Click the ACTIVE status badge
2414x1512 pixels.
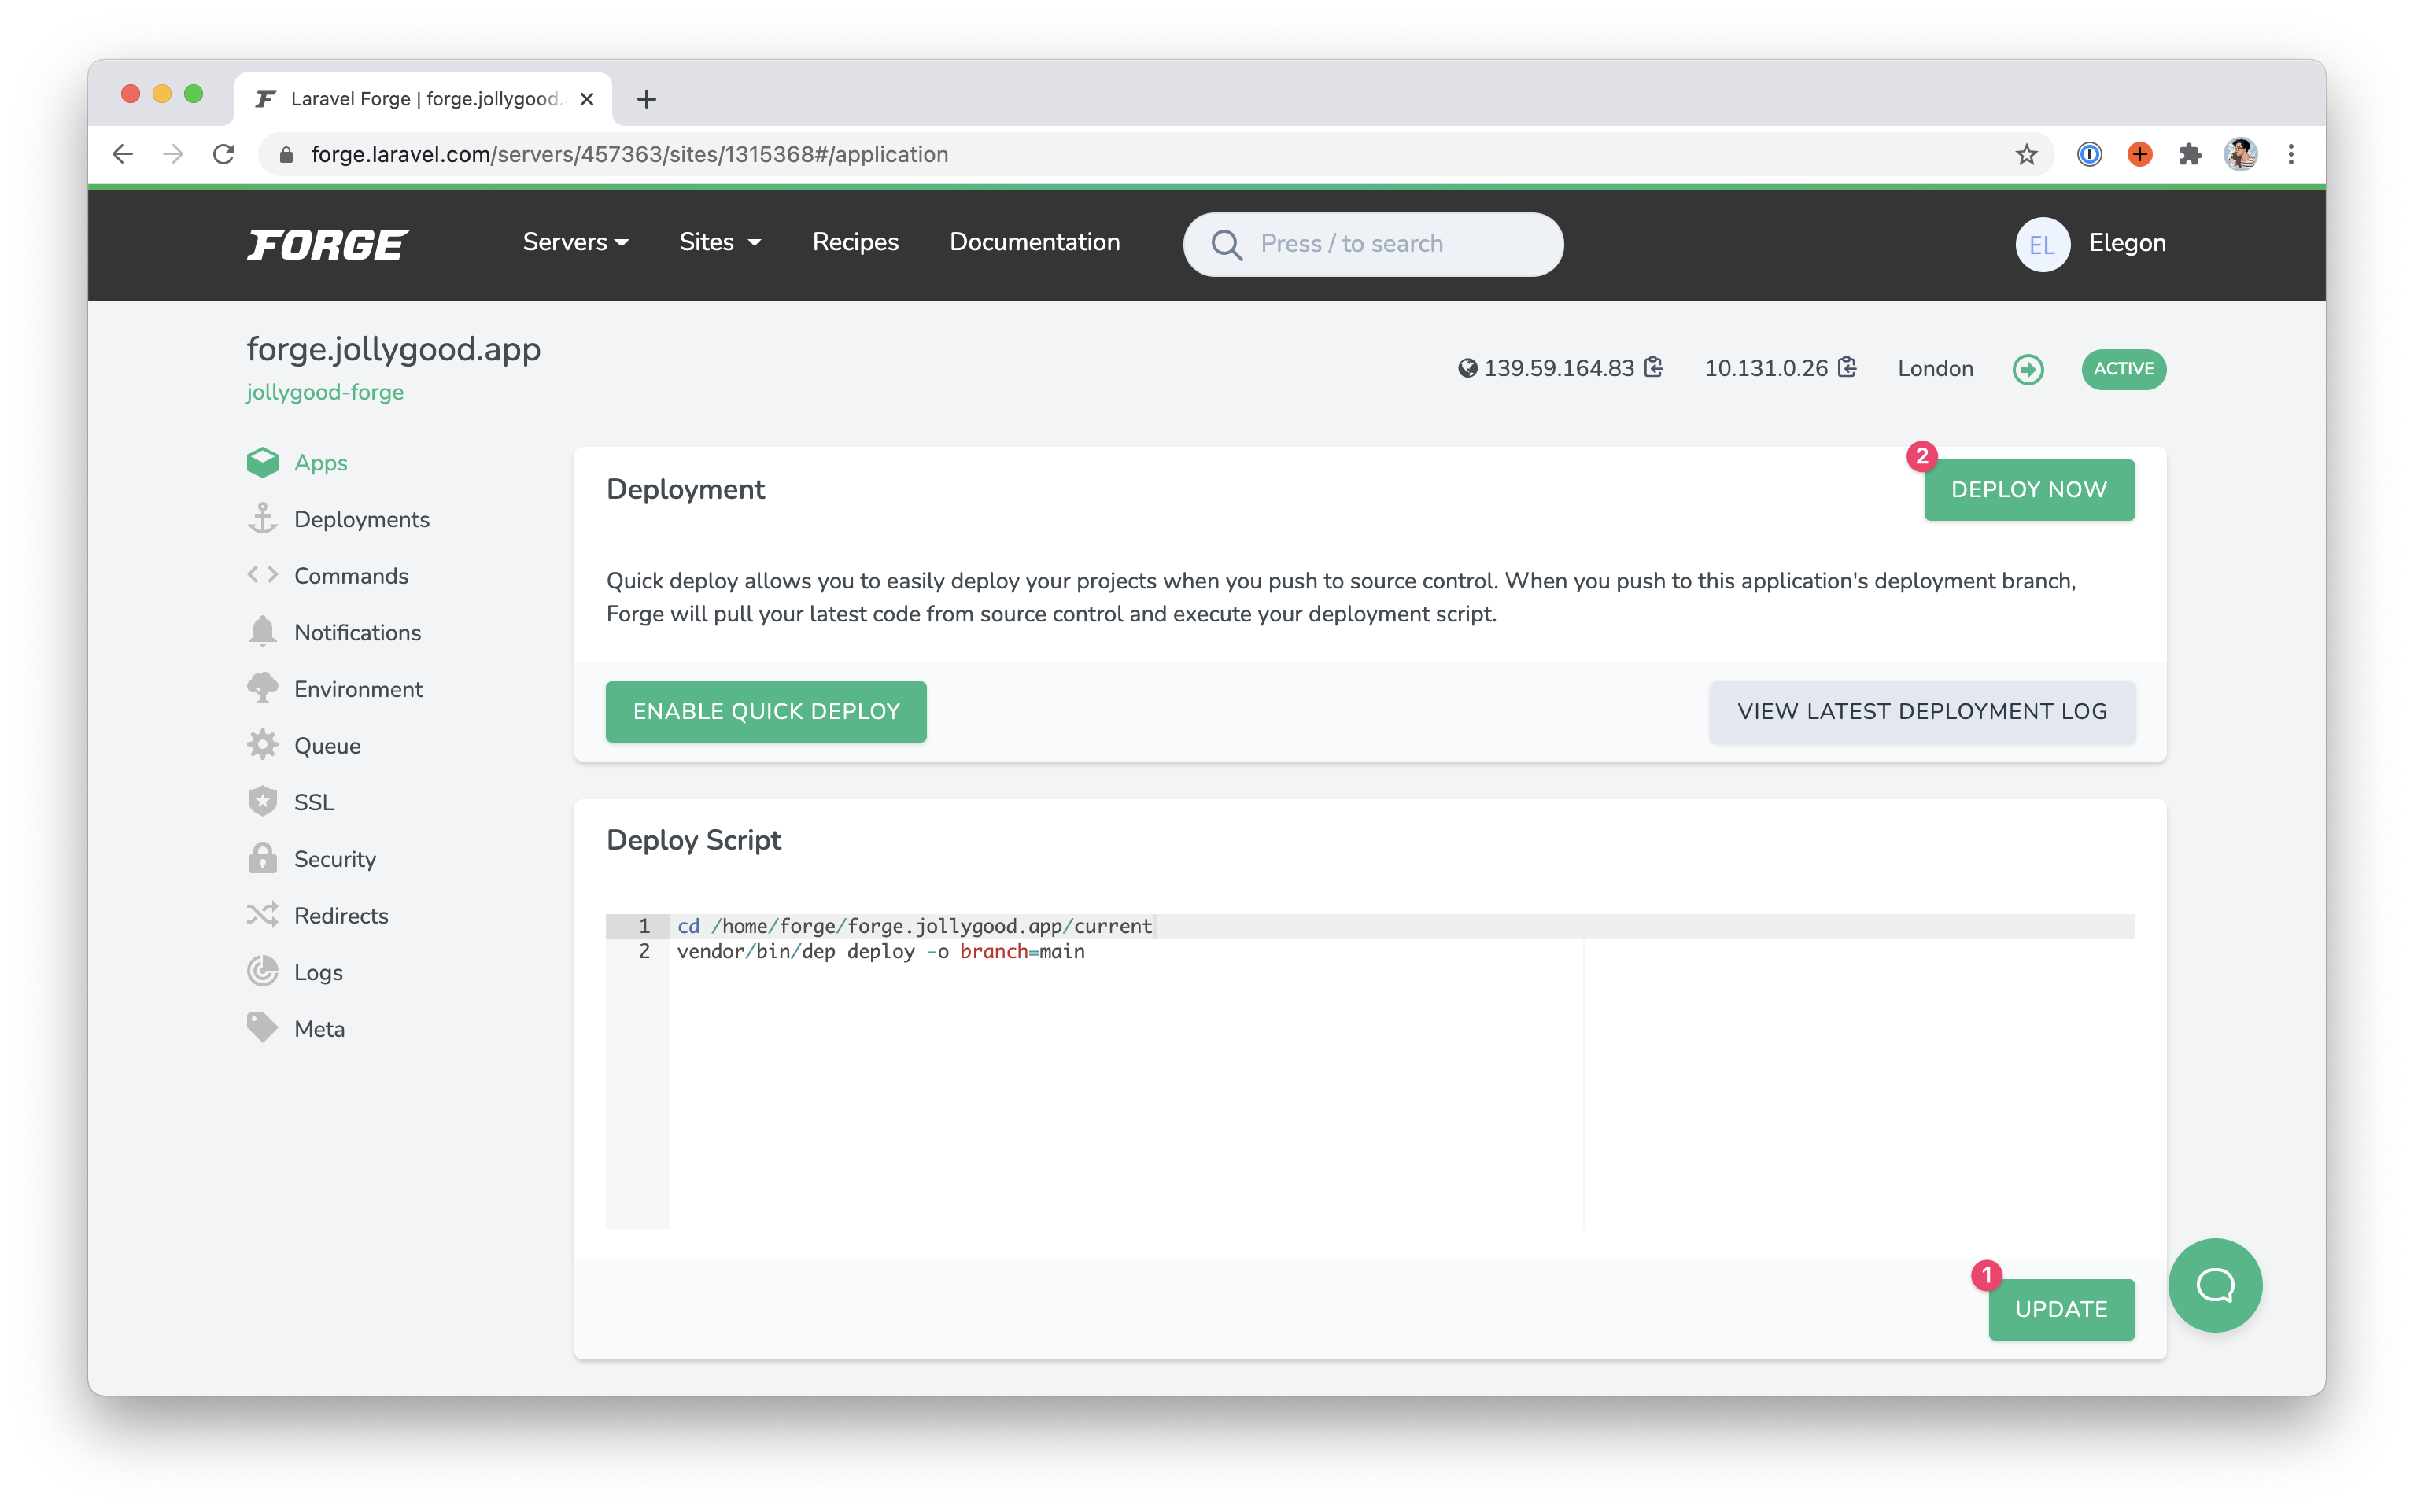(x=2123, y=369)
